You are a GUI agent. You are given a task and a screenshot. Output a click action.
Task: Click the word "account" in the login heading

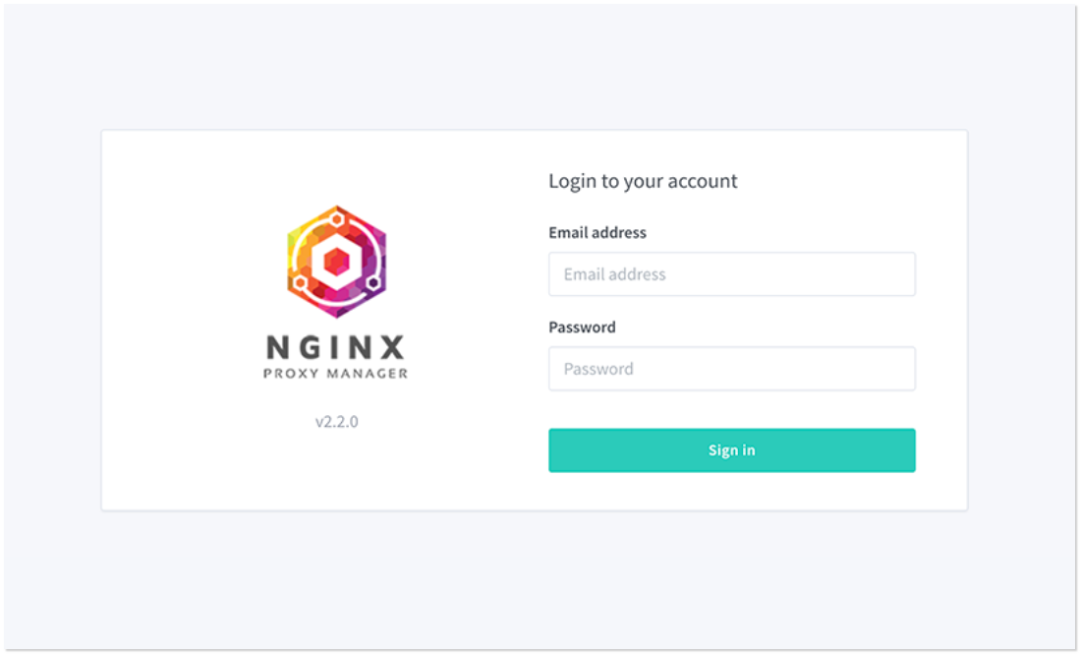(x=702, y=181)
